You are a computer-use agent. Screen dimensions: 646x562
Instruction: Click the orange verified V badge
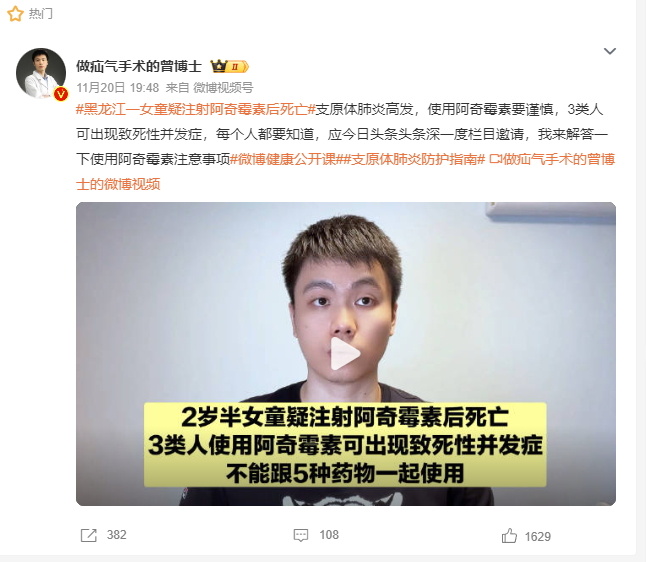(x=61, y=94)
